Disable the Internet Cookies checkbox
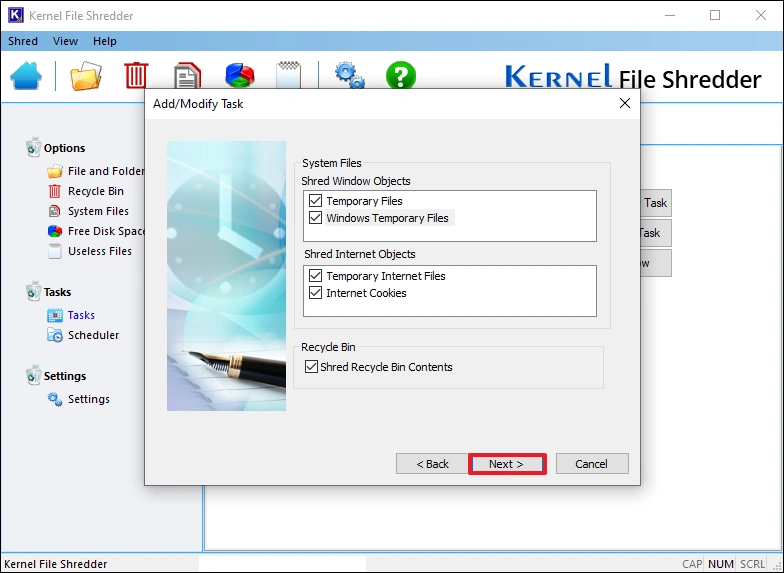784x573 pixels. (x=316, y=293)
